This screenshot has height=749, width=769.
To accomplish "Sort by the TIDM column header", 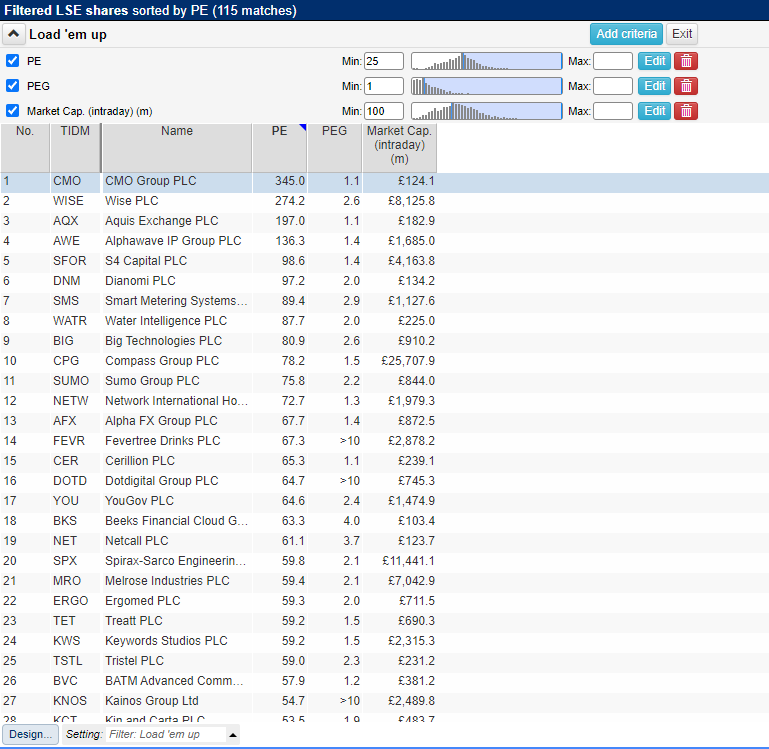I will (75, 148).
